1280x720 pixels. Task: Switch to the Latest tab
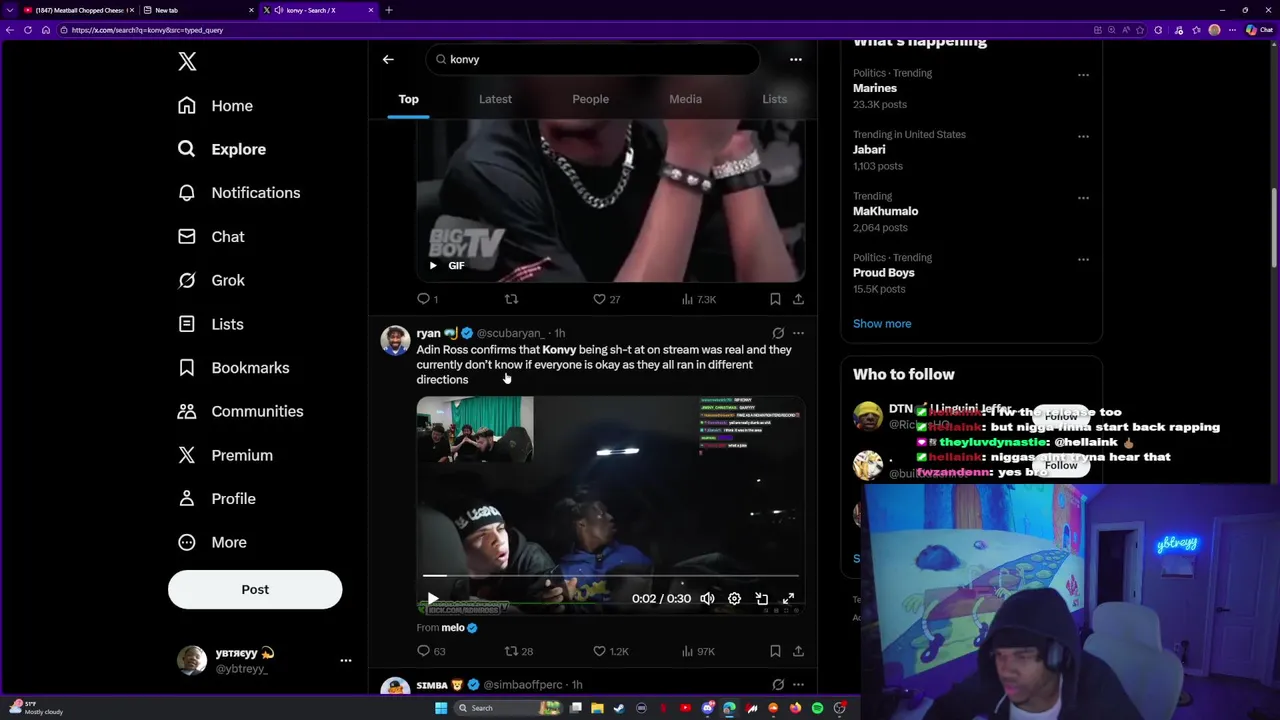[x=495, y=99]
